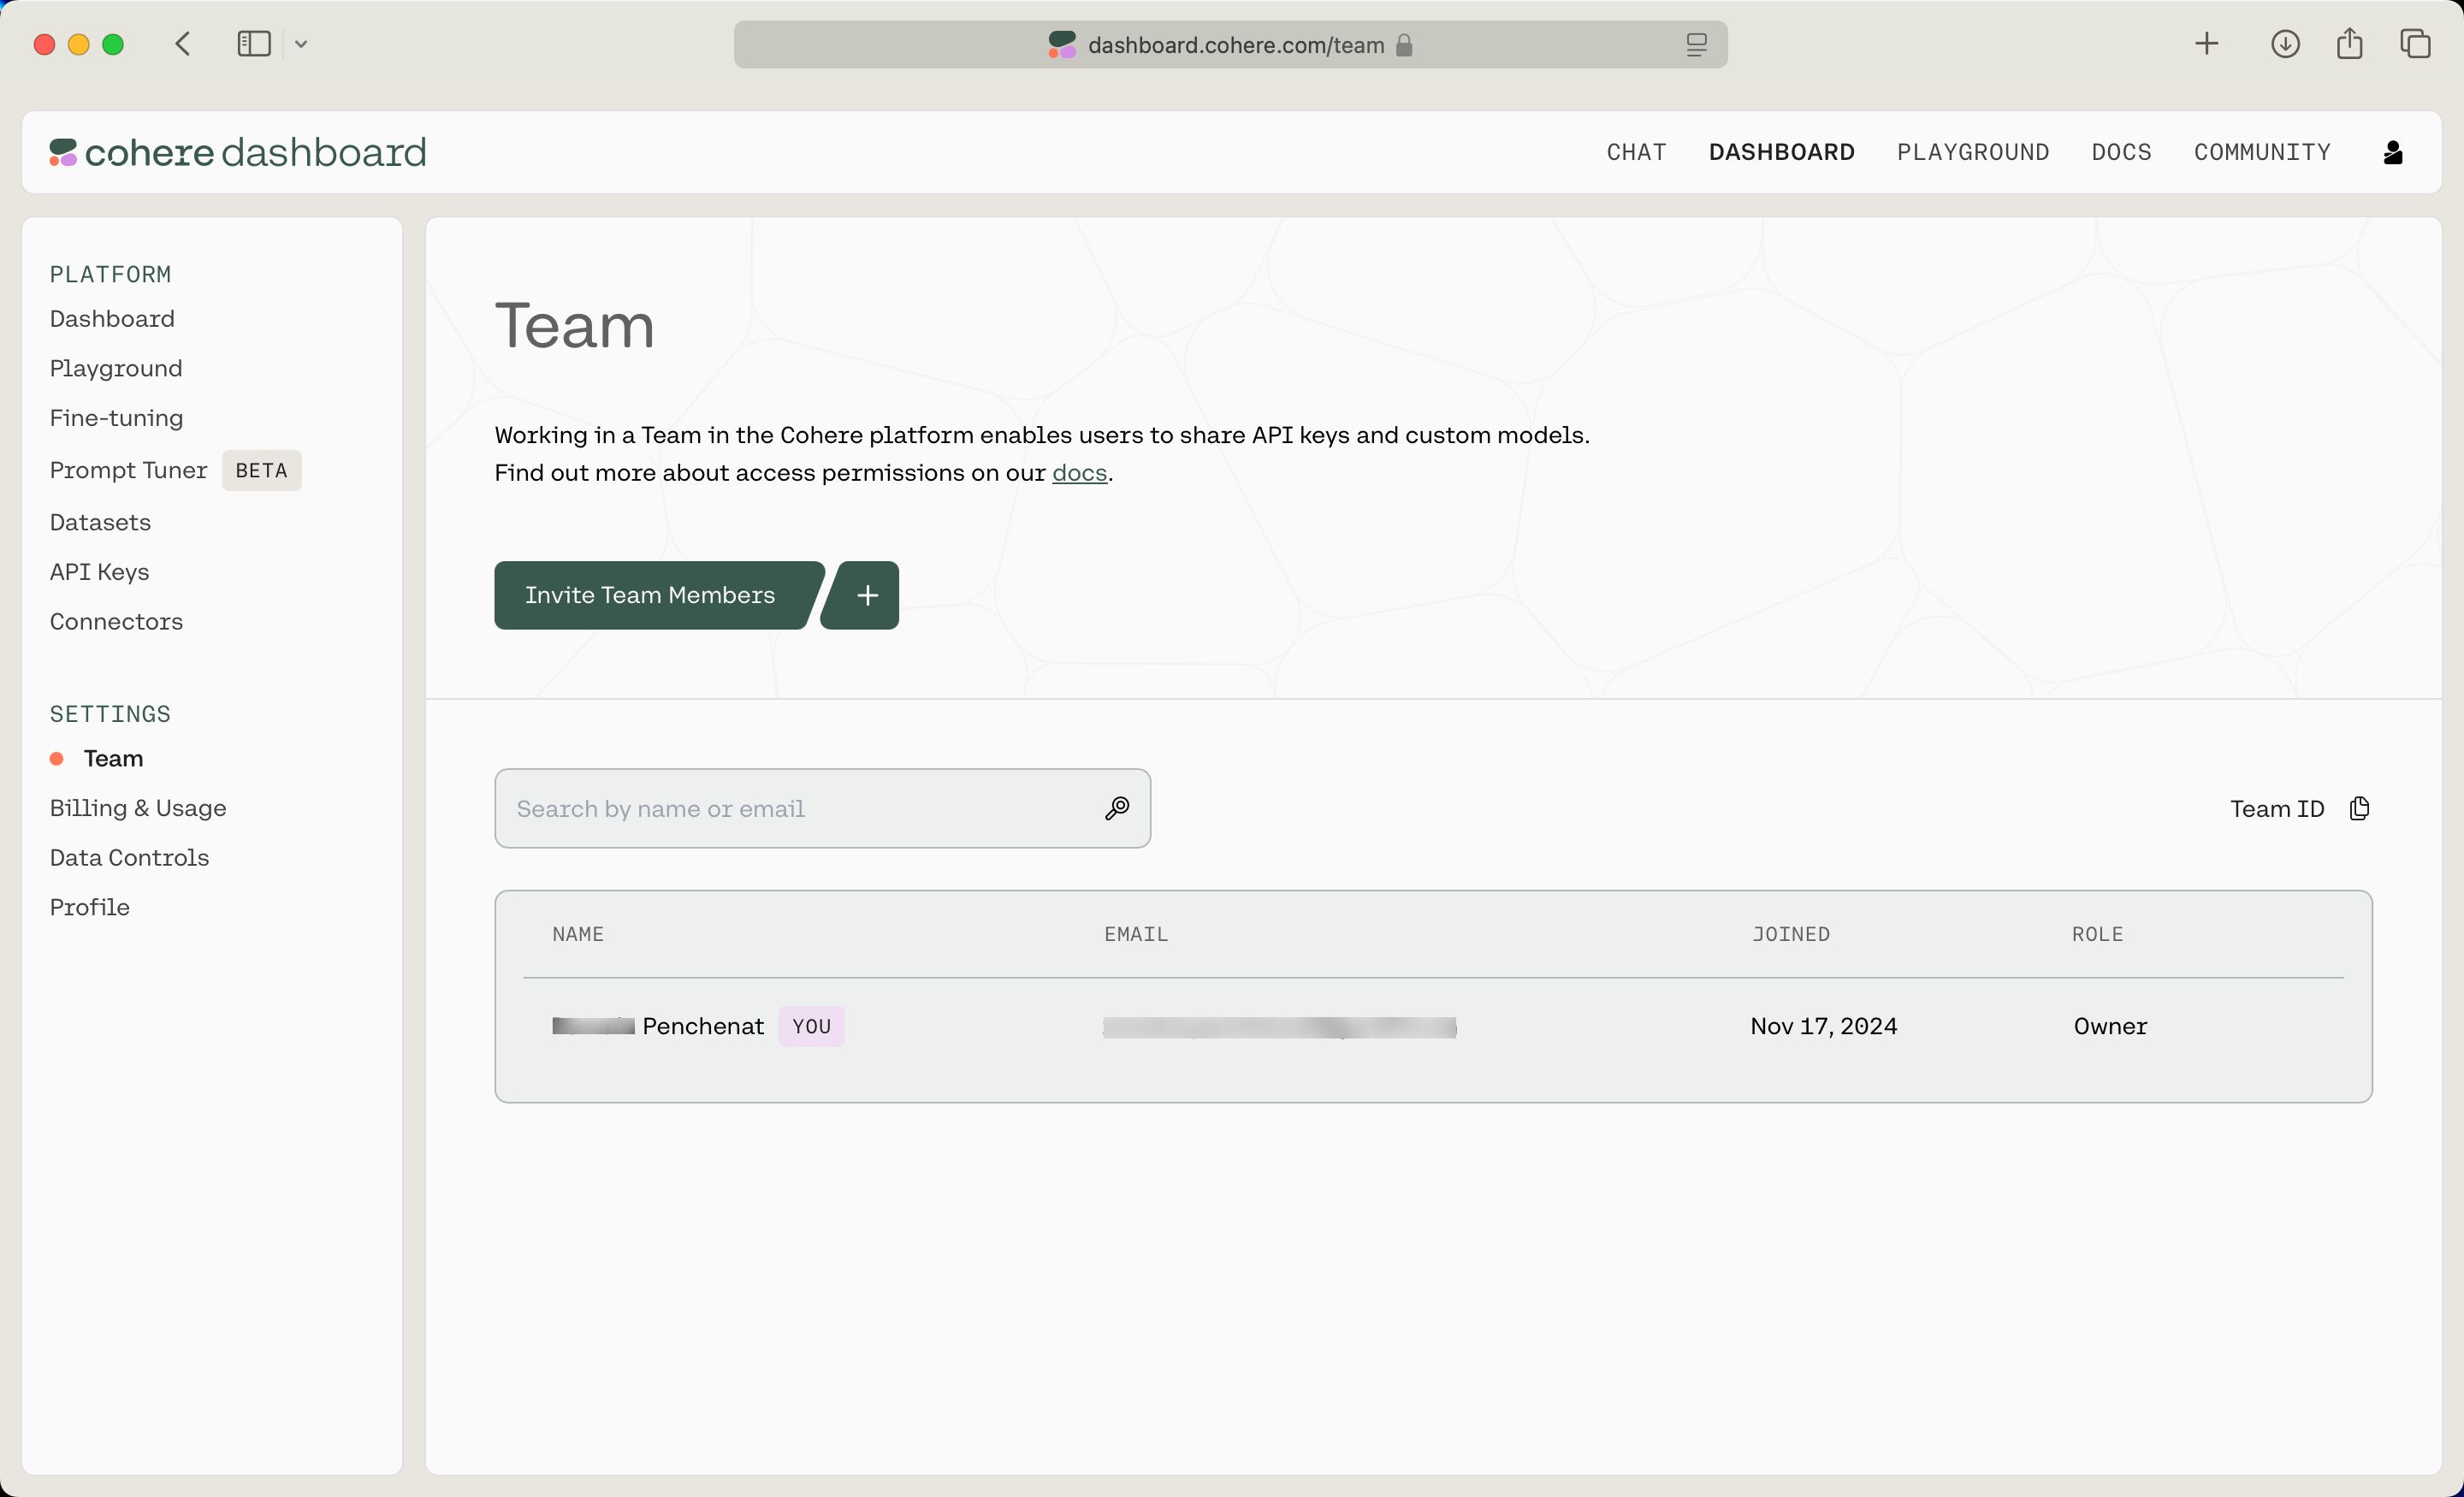Open the COMMUNITY nav item
This screenshot has width=2464, height=1497.
(2262, 152)
